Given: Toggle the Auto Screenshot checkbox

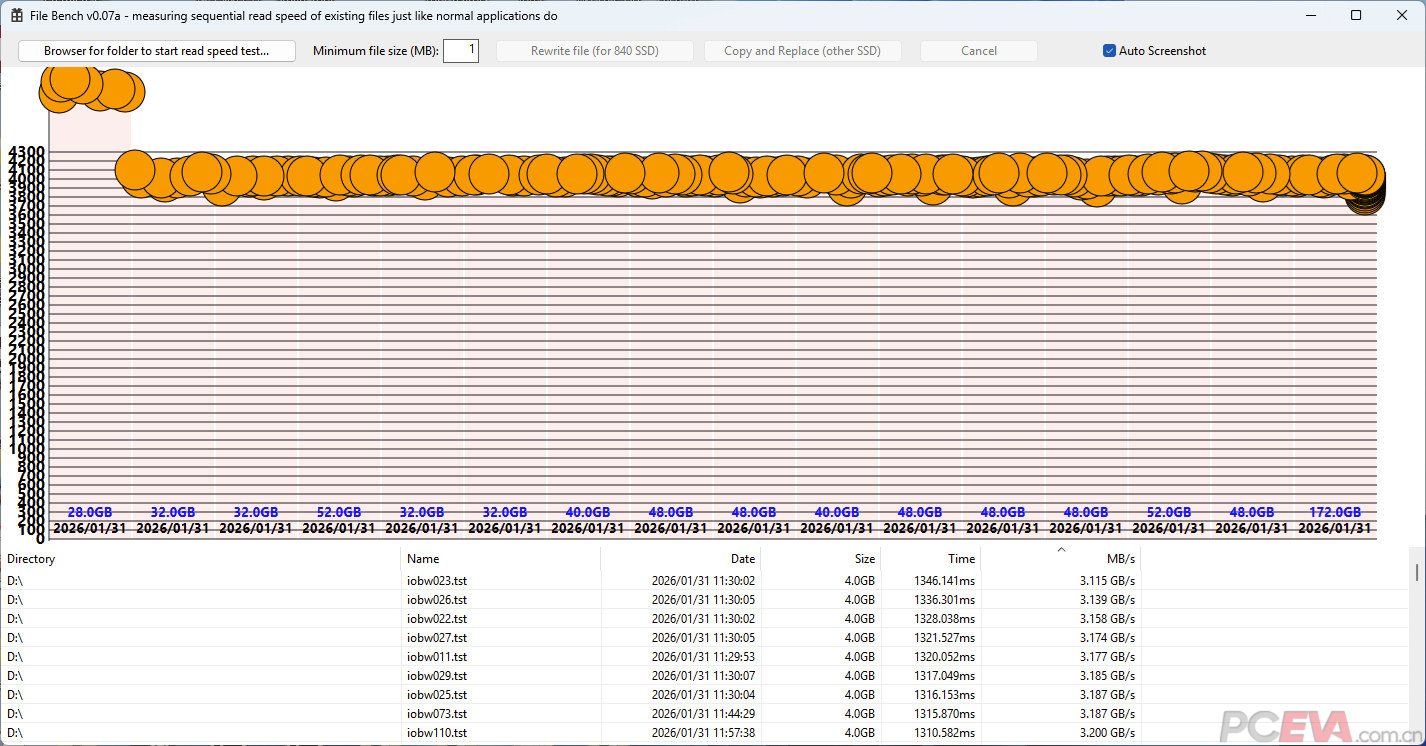Looking at the screenshot, I should pyautogui.click(x=1109, y=51).
